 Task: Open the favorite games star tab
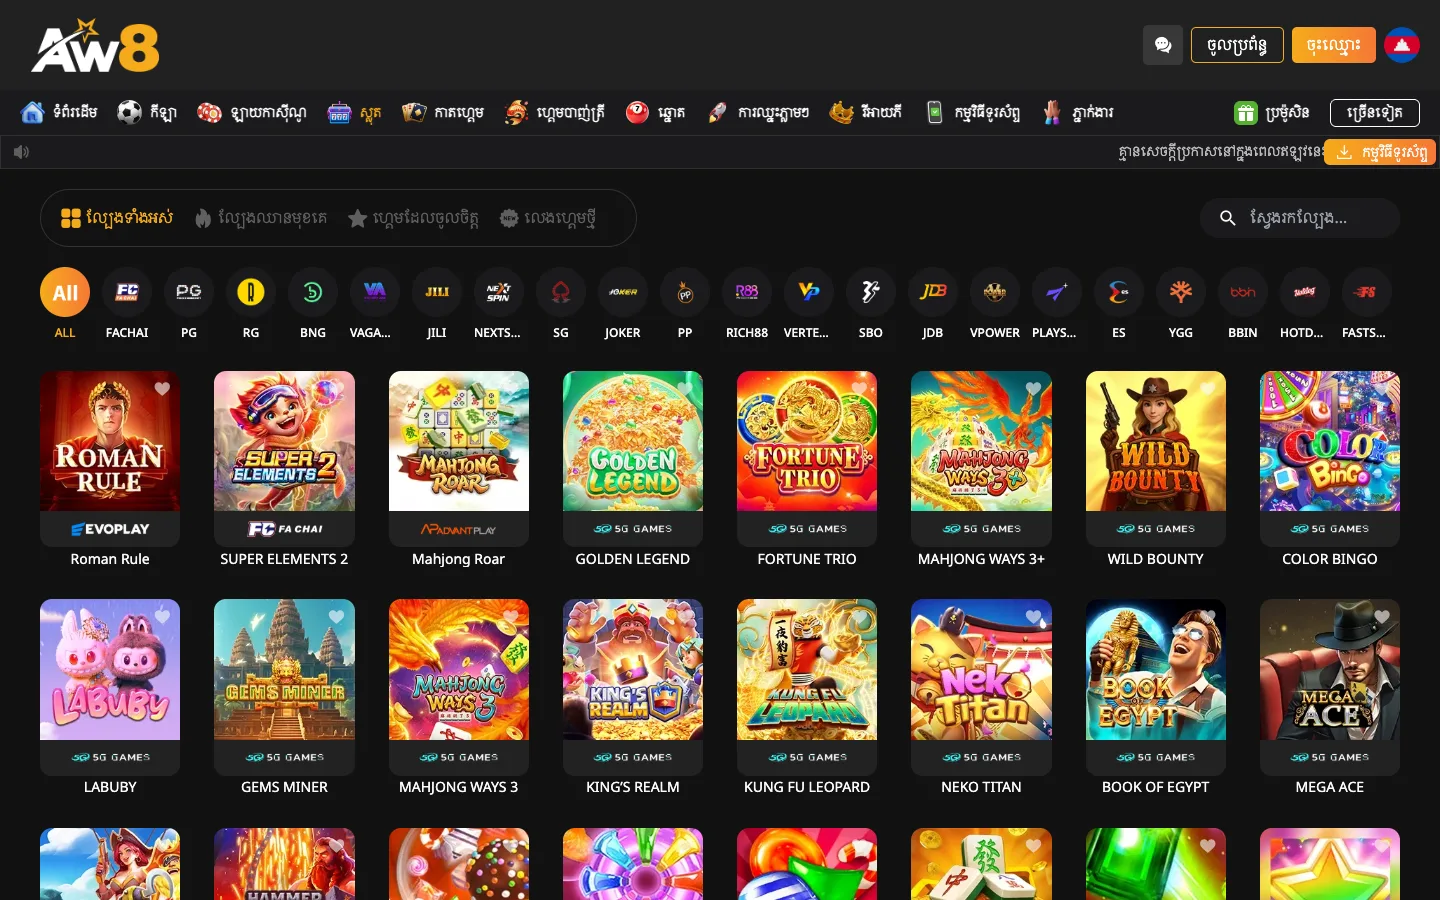(413, 218)
